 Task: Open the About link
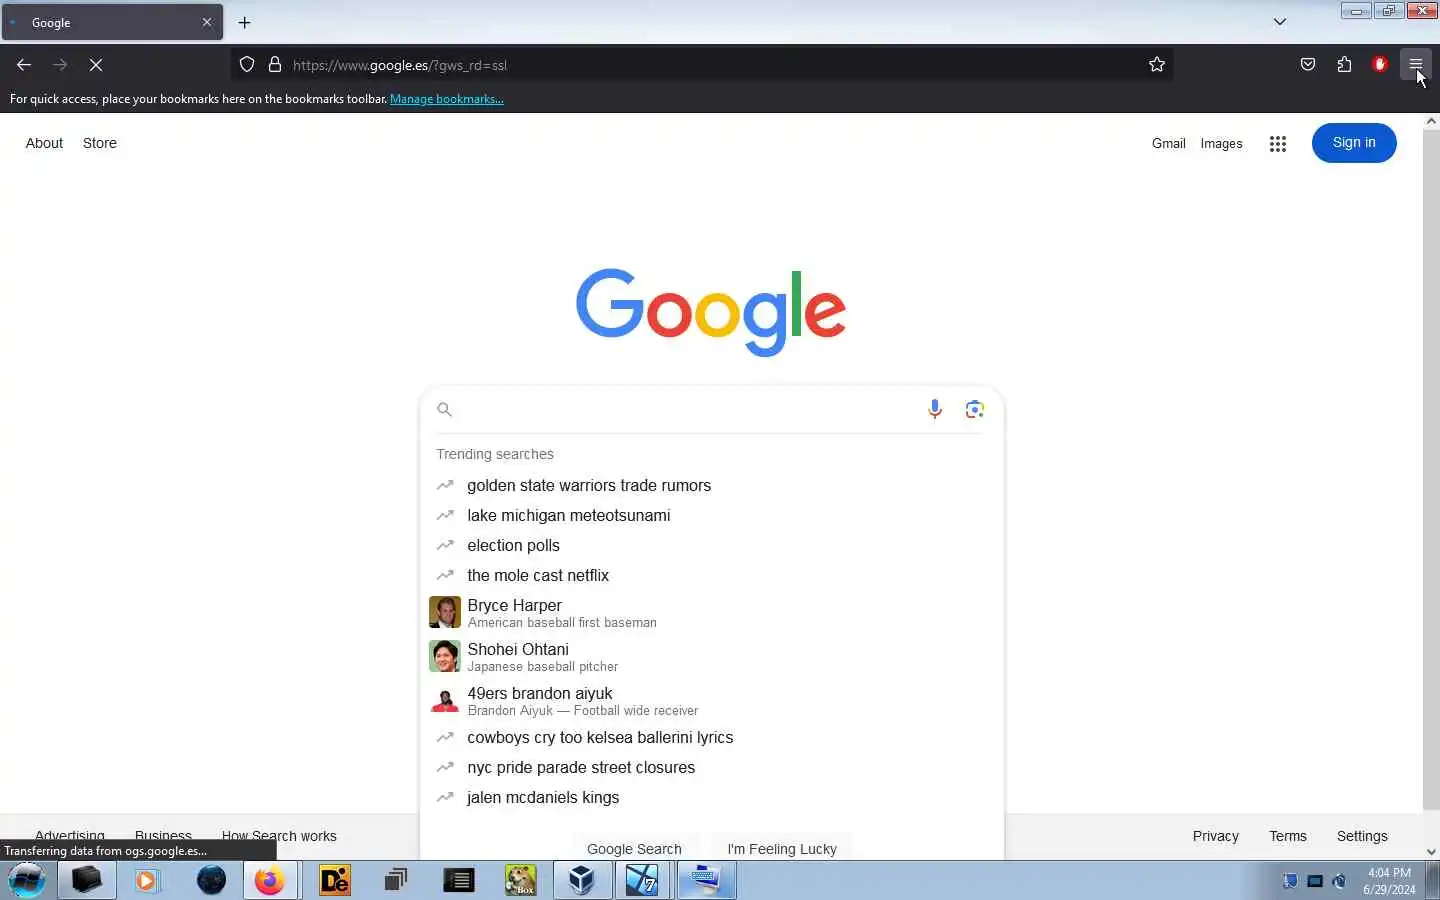coord(44,143)
